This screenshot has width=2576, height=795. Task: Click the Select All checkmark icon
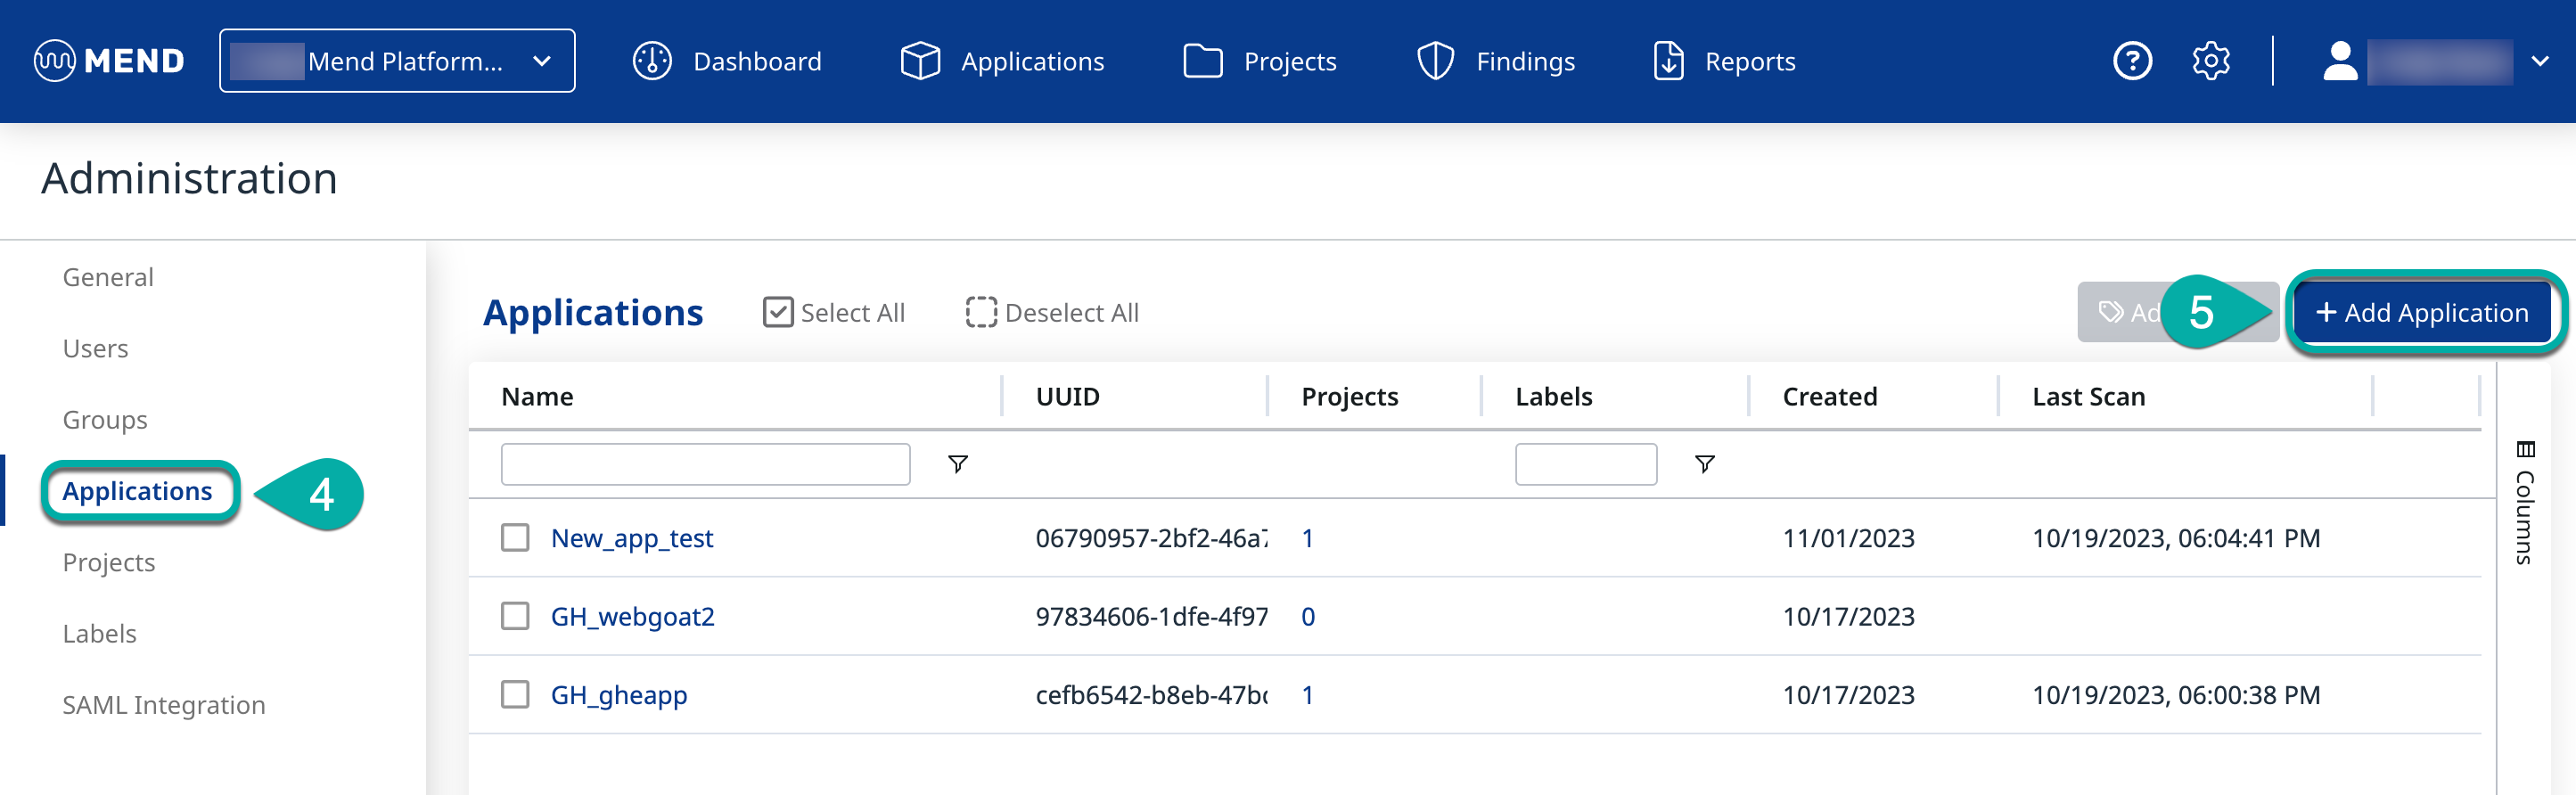pyautogui.click(x=777, y=313)
